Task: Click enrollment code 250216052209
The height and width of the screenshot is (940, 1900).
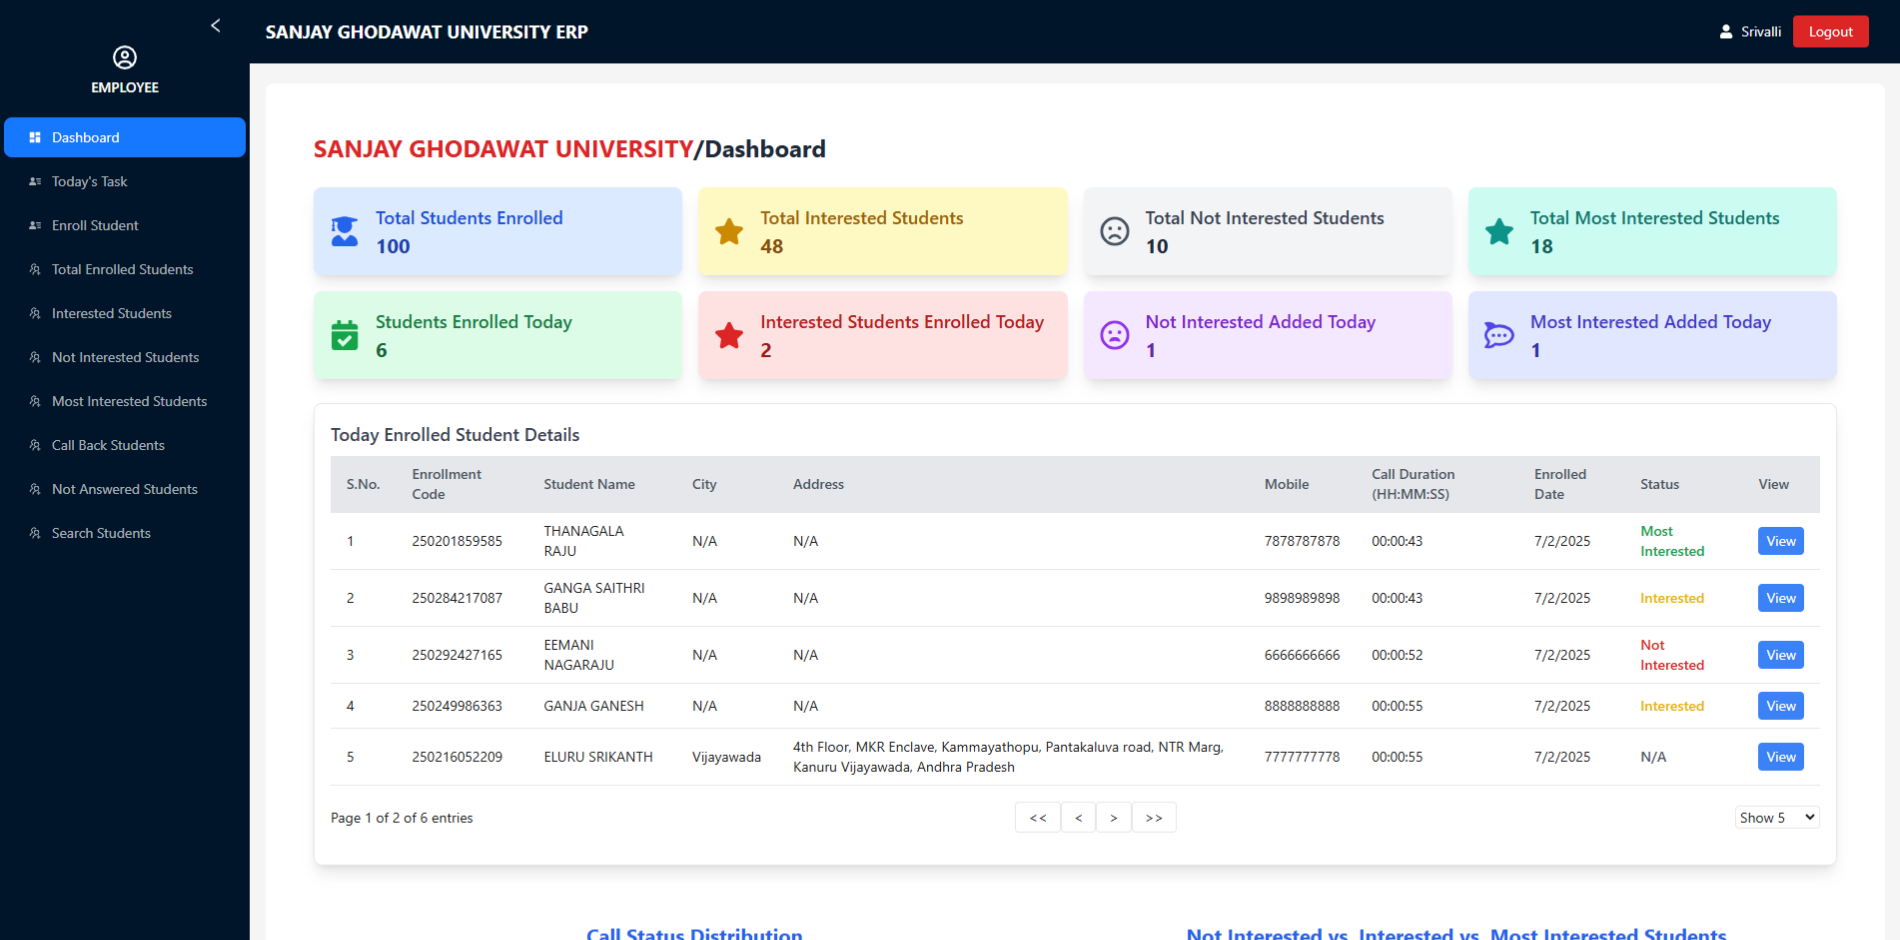Action: click(457, 757)
